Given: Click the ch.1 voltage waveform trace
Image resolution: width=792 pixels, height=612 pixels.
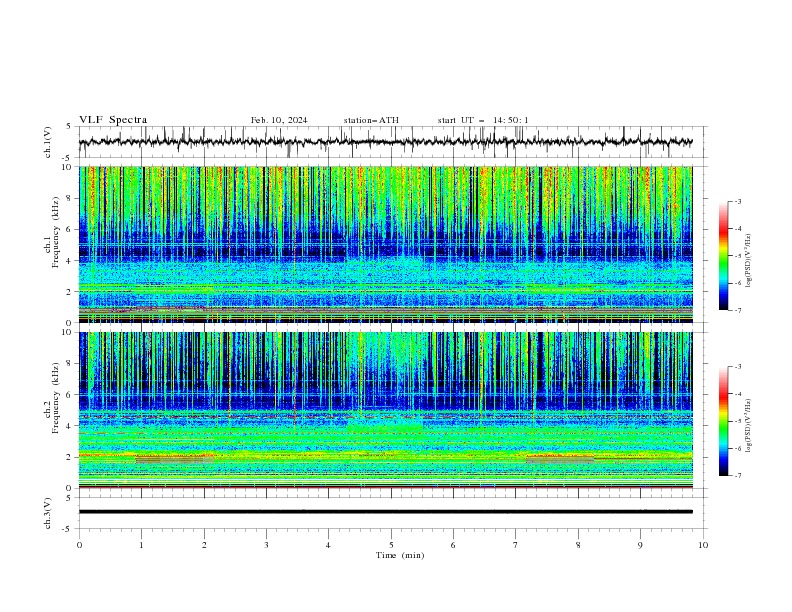Looking at the screenshot, I should (385, 142).
